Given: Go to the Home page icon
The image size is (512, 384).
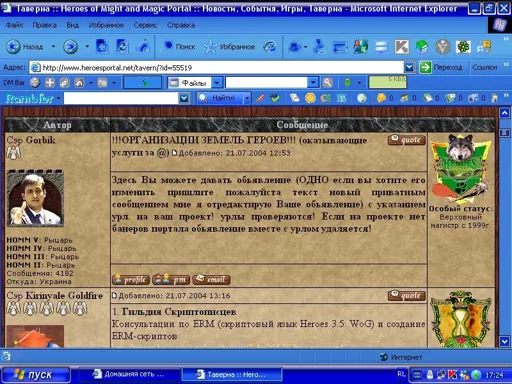Looking at the screenshot, I should point(143,46).
